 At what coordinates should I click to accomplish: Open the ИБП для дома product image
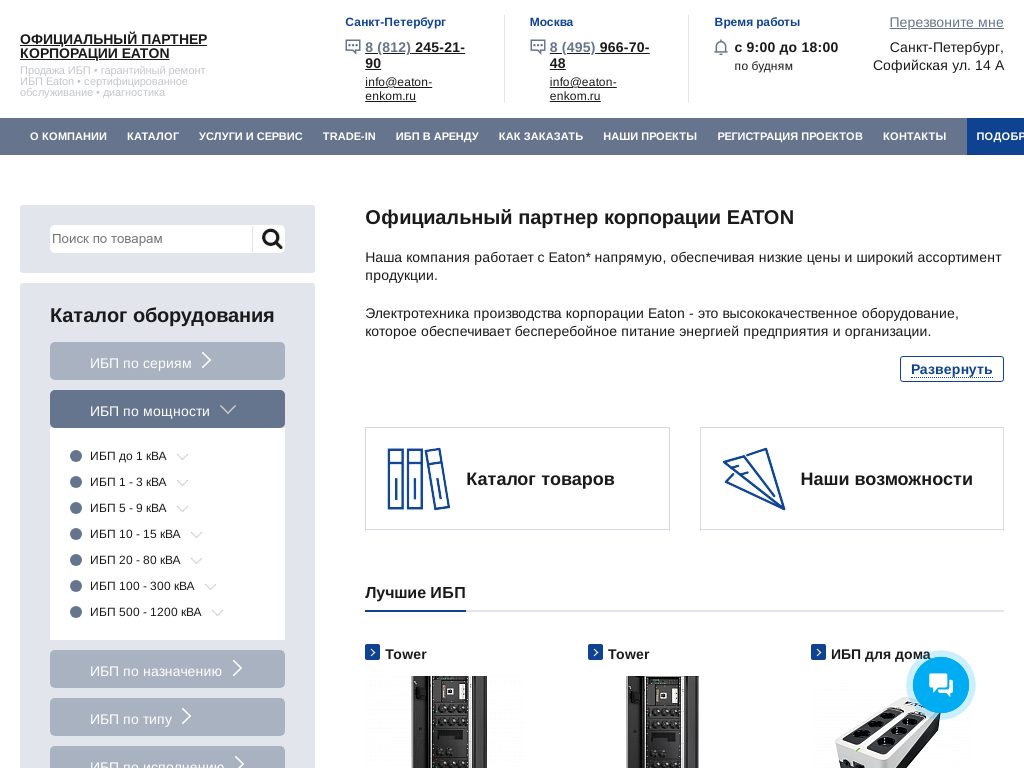tap(888, 731)
